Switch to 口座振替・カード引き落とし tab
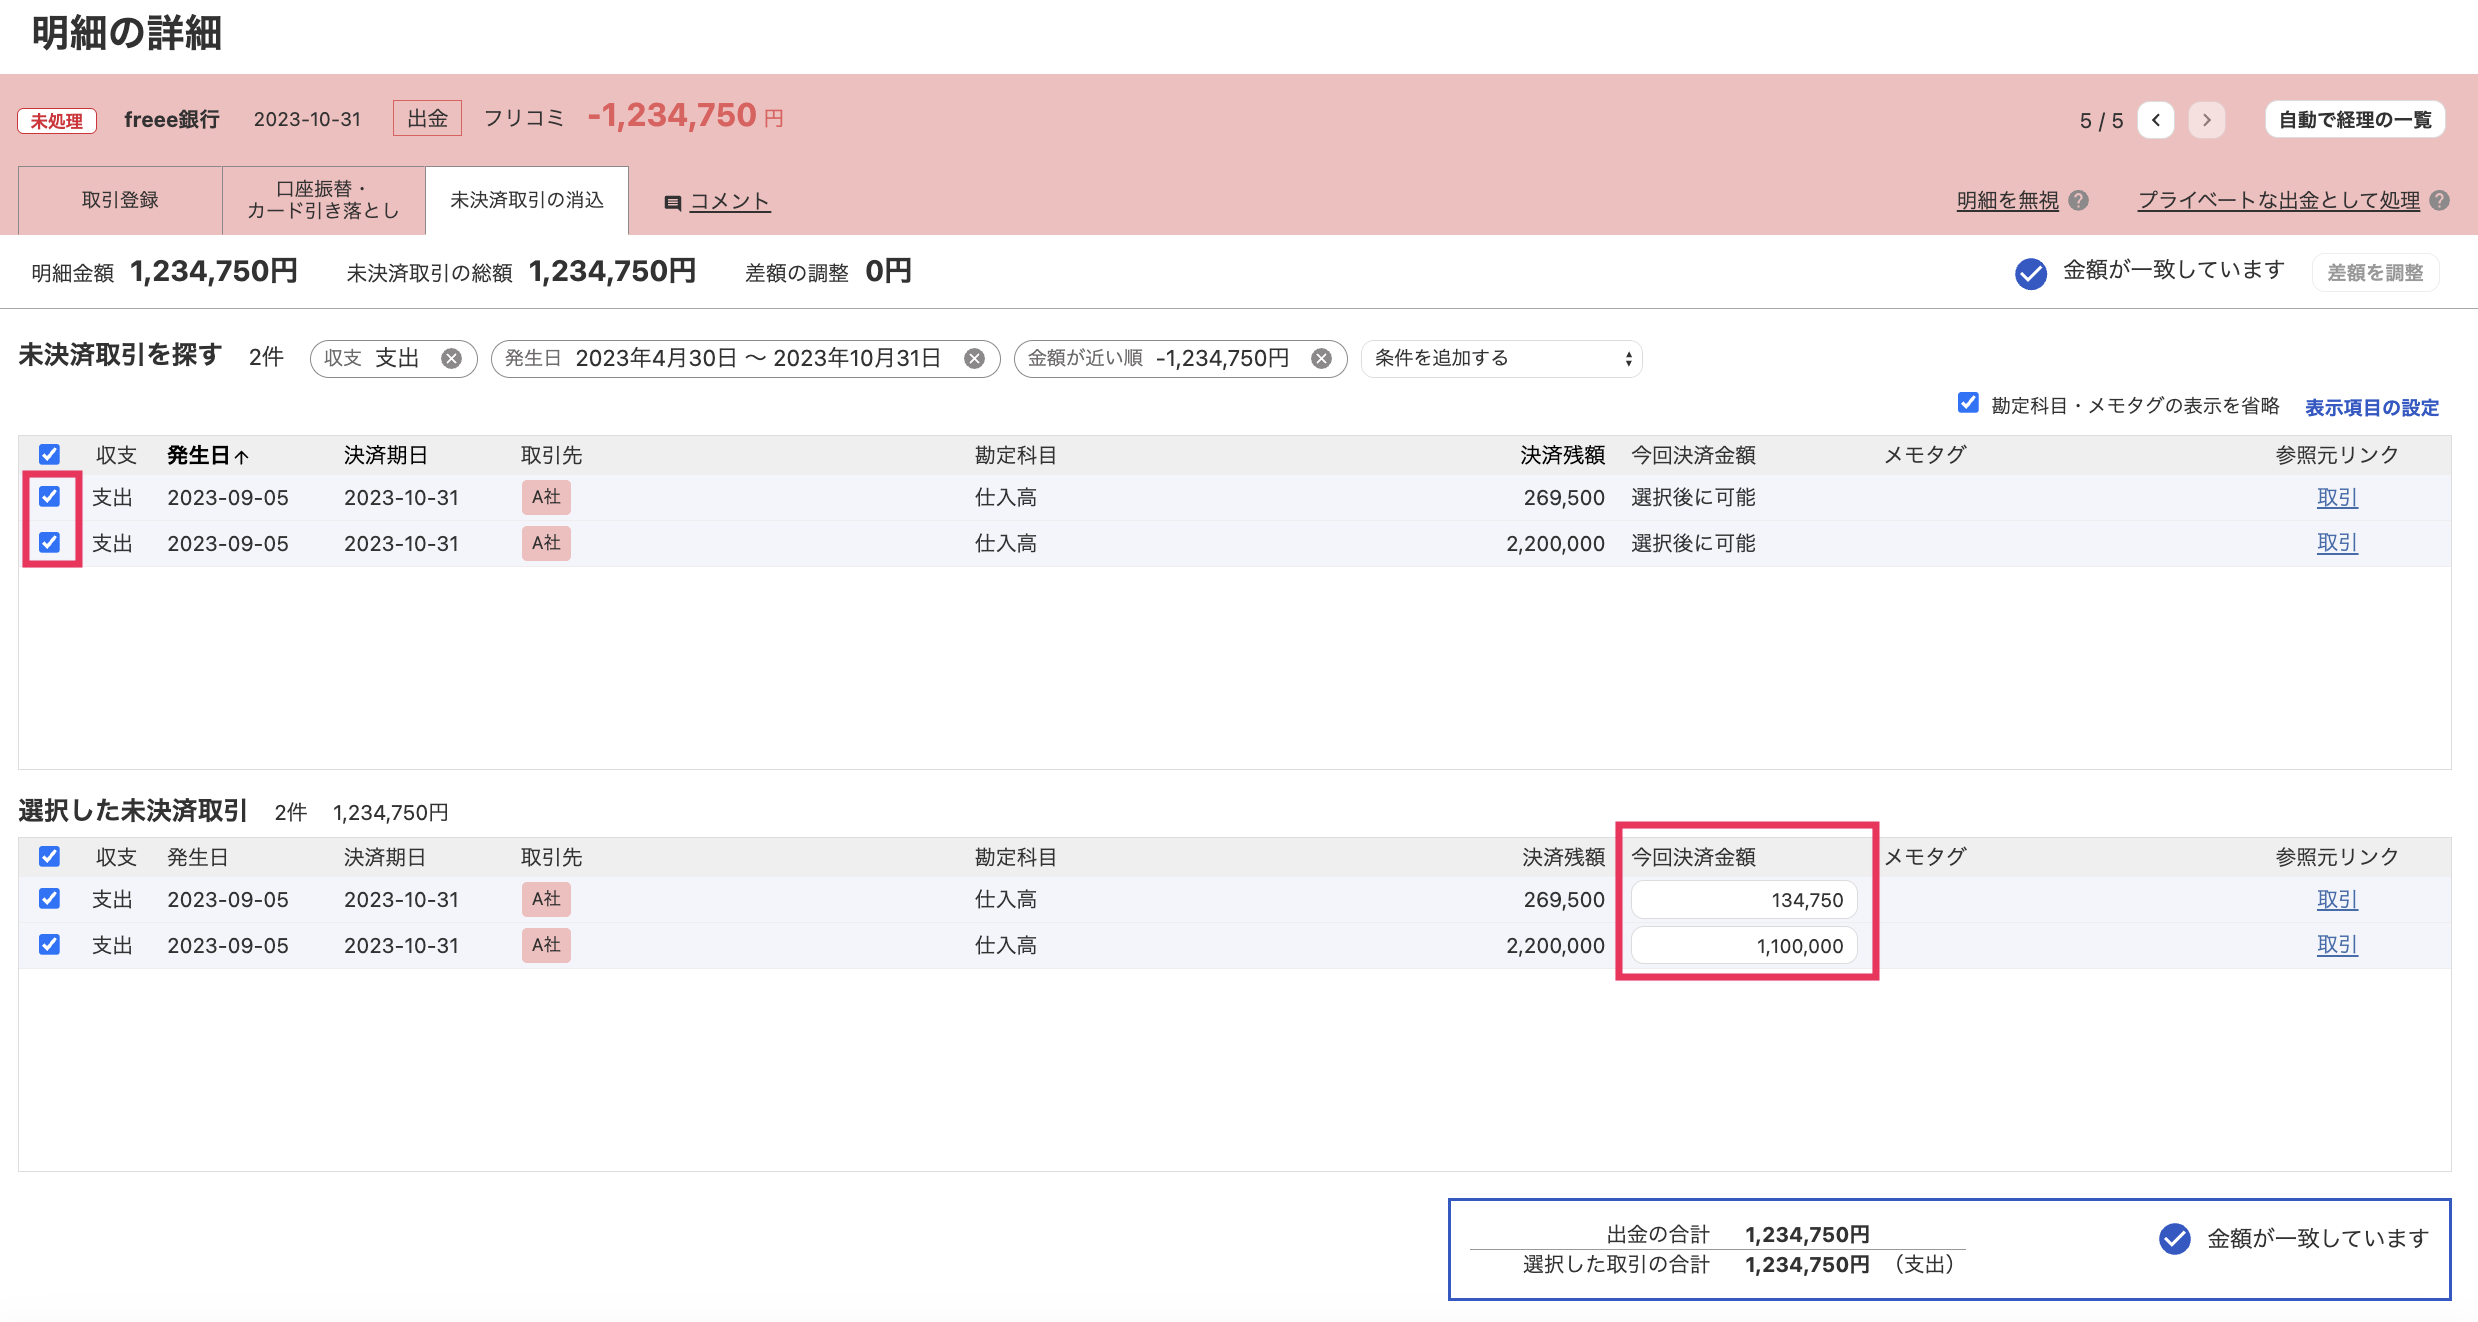The image size is (2478, 1322). (323, 200)
